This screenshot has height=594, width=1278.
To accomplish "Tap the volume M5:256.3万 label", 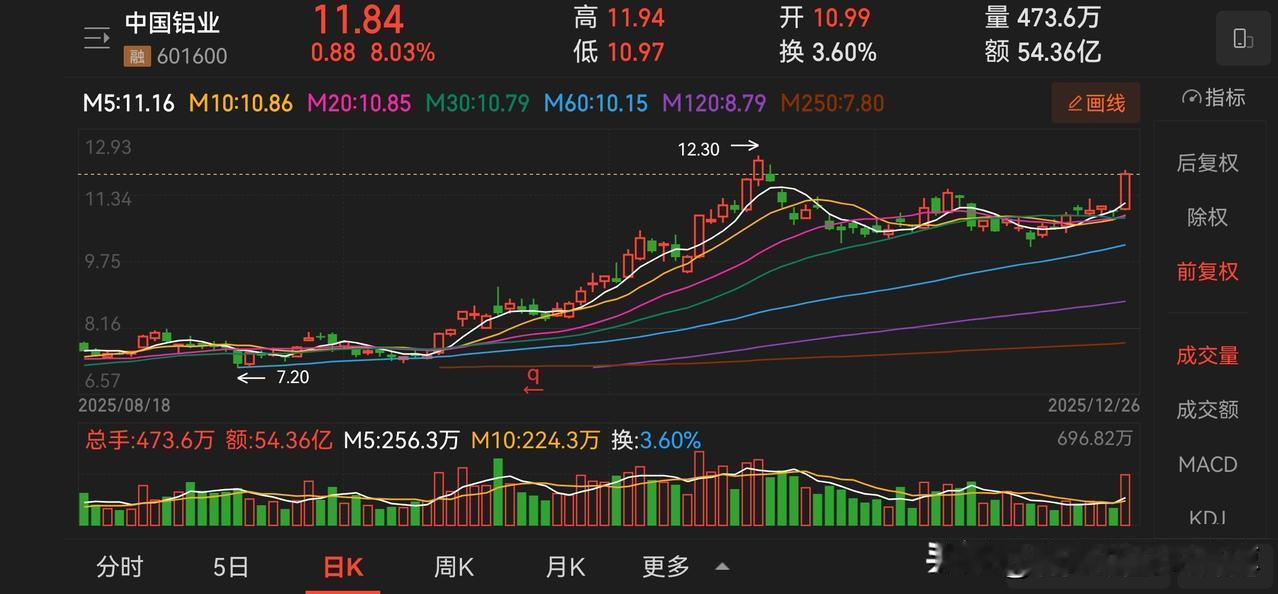I will [401, 440].
